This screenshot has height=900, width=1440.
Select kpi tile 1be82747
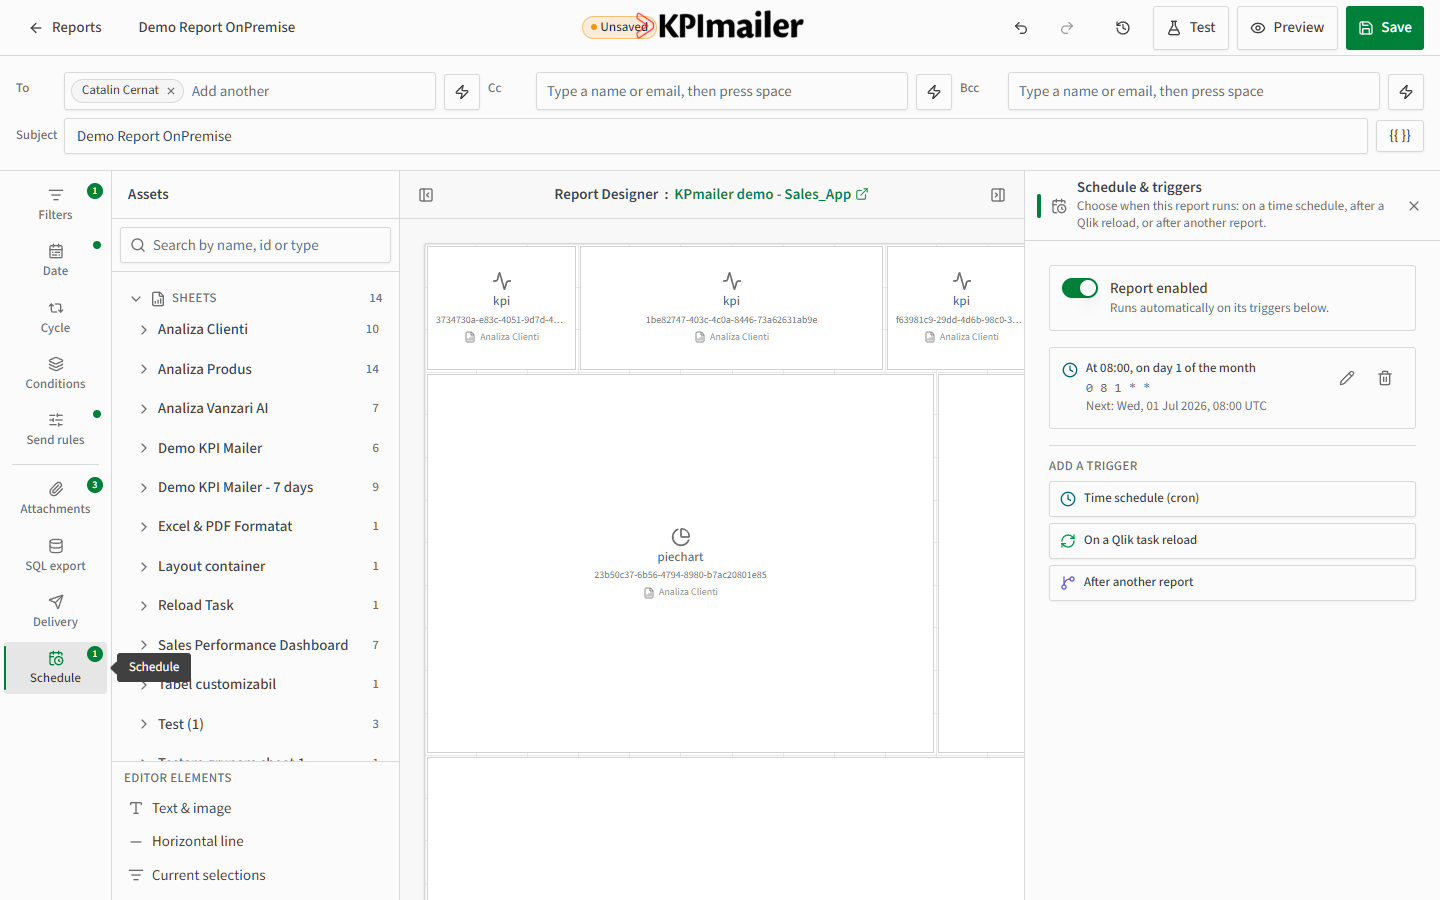[x=731, y=308]
